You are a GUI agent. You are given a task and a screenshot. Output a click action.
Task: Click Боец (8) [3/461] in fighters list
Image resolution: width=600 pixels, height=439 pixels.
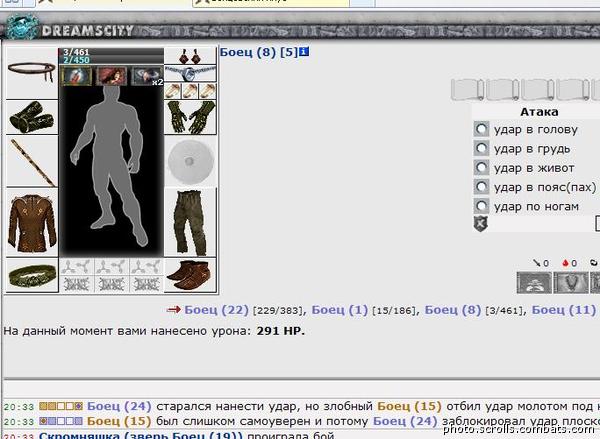[453, 310]
